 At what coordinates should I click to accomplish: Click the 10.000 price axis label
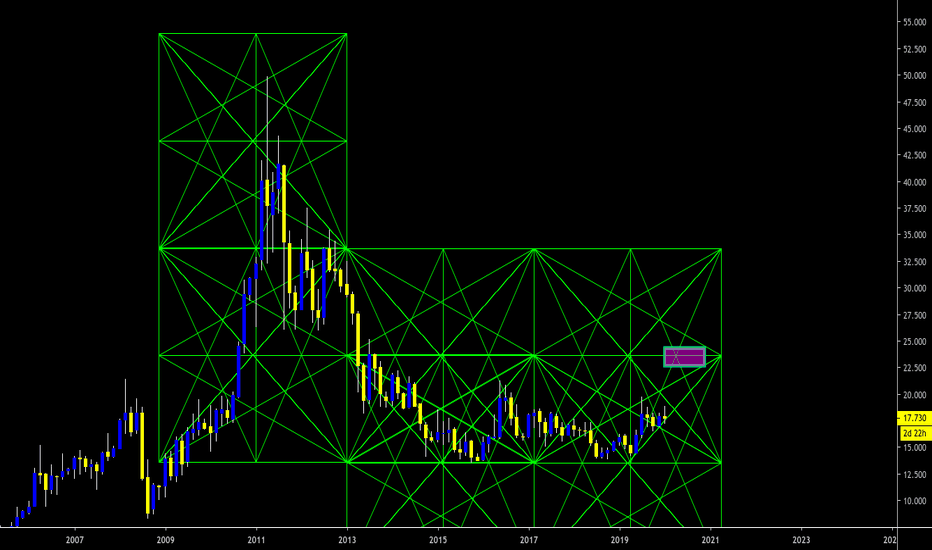(x=915, y=501)
